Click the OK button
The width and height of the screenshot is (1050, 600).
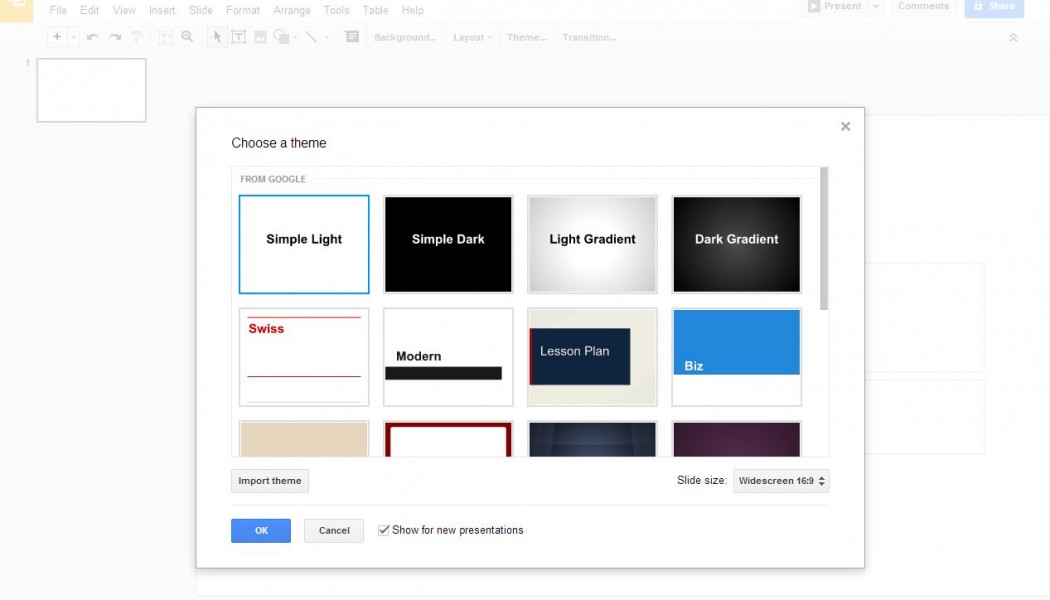(x=261, y=531)
